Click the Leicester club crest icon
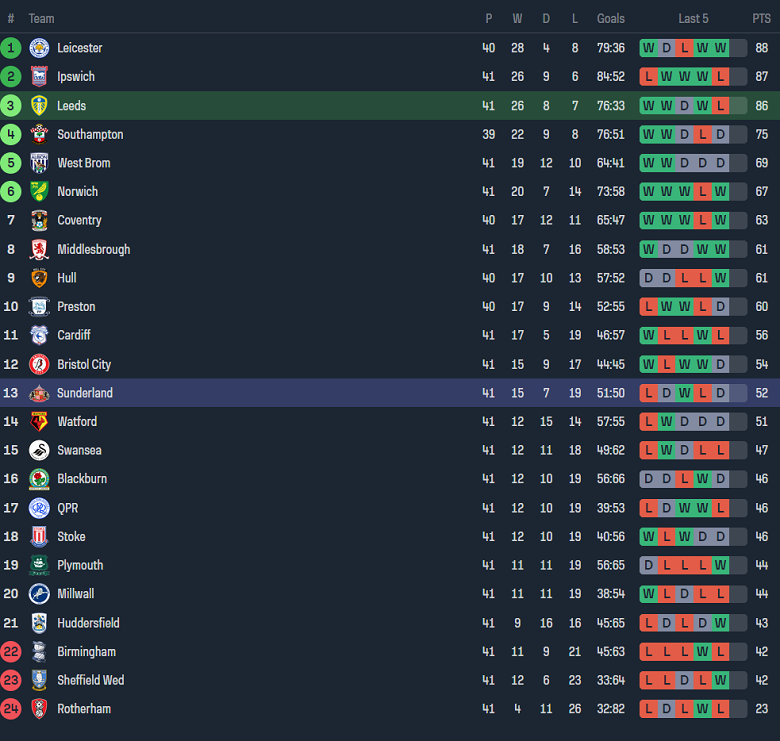780x741 pixels. tap(39, 48)
